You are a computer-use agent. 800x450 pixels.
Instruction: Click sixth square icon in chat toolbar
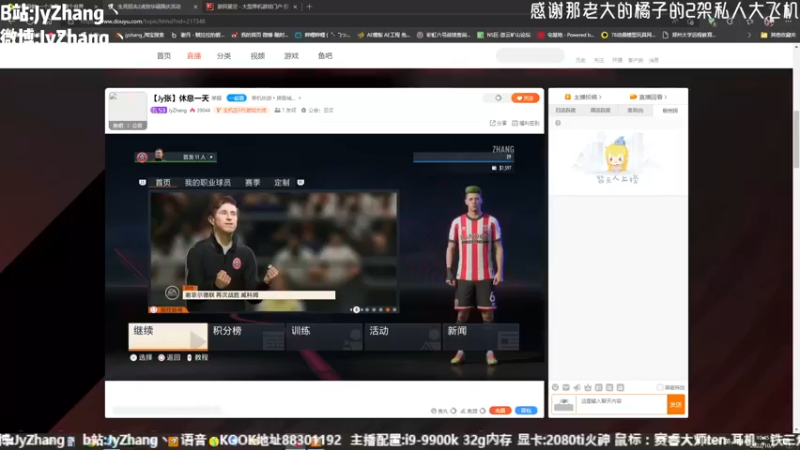(609, 388)
